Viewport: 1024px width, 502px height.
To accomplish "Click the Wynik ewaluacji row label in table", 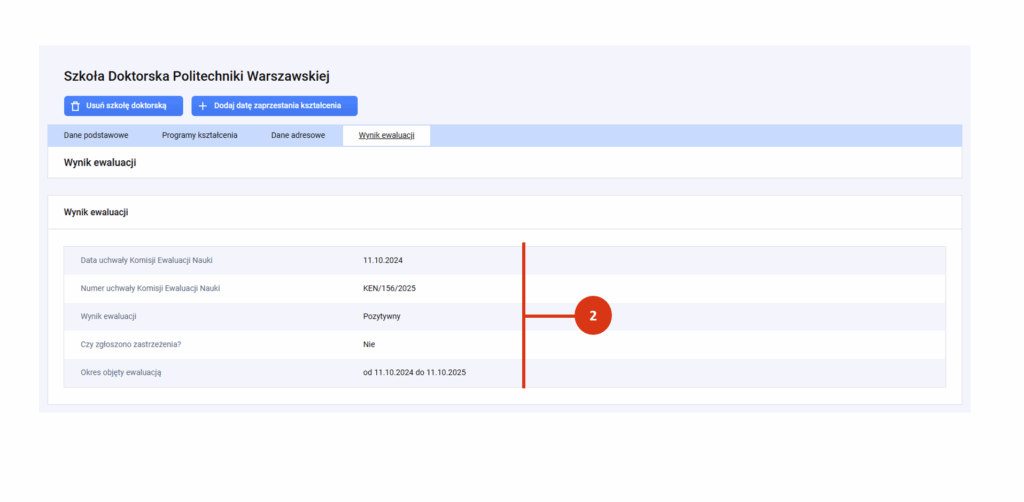I will [108, 316].
